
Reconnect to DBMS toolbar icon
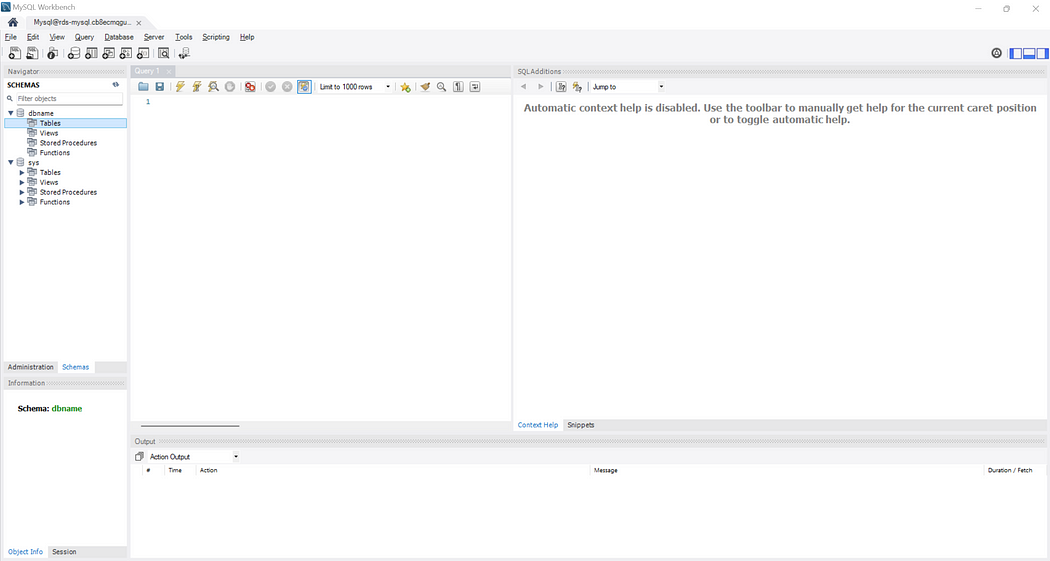tap(184, 54)
